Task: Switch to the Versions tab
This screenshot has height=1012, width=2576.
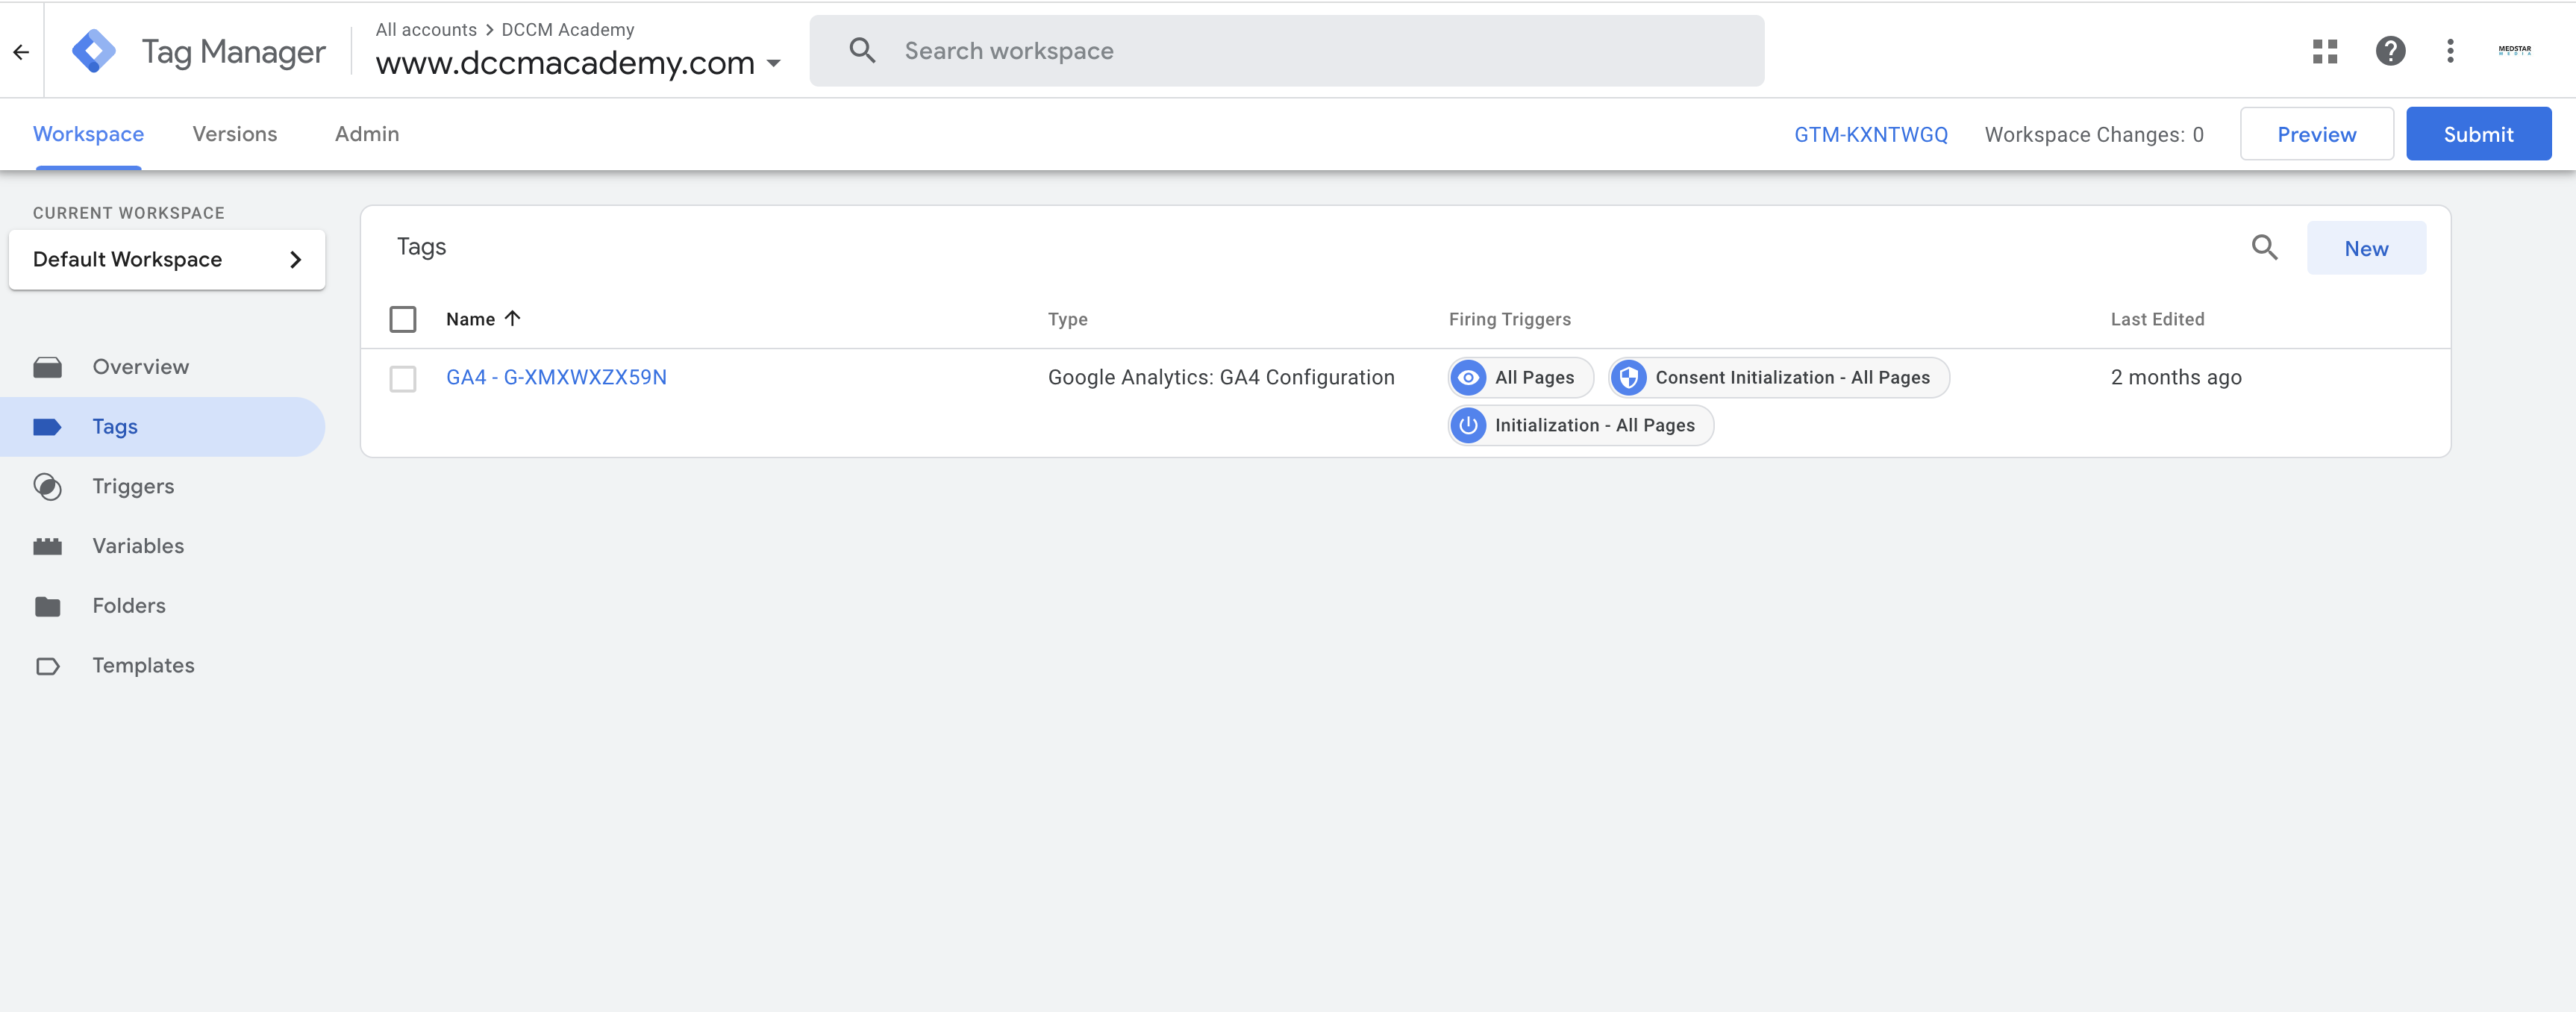Action: [235, 134]
